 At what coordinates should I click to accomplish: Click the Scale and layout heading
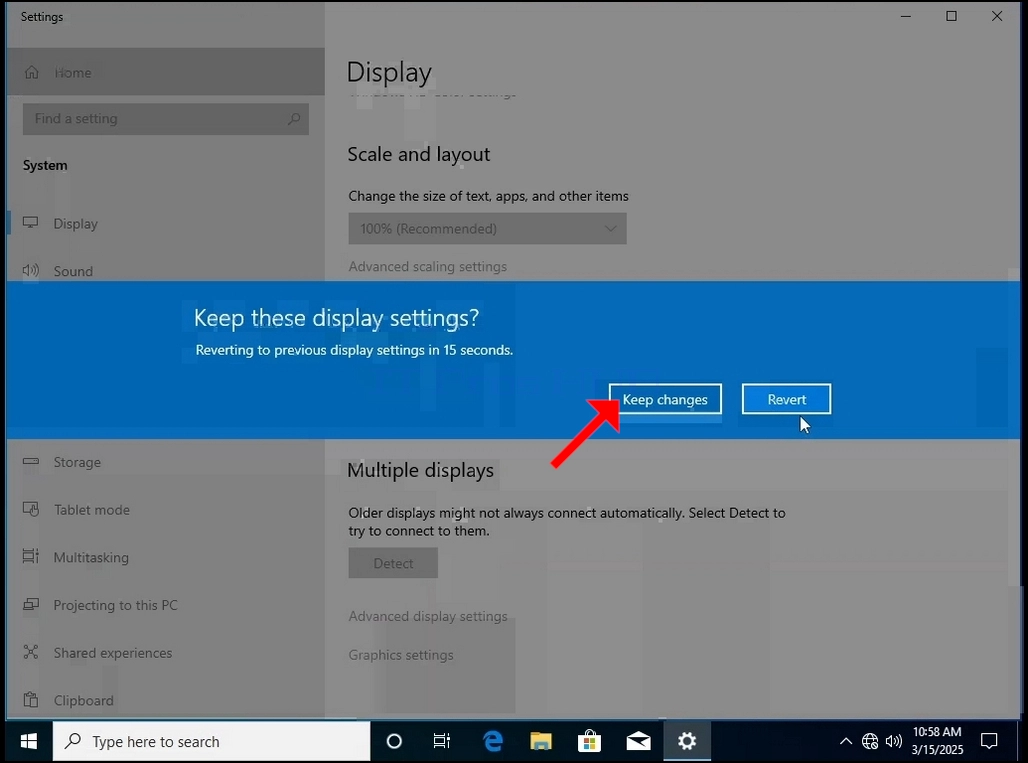[418, 154]
